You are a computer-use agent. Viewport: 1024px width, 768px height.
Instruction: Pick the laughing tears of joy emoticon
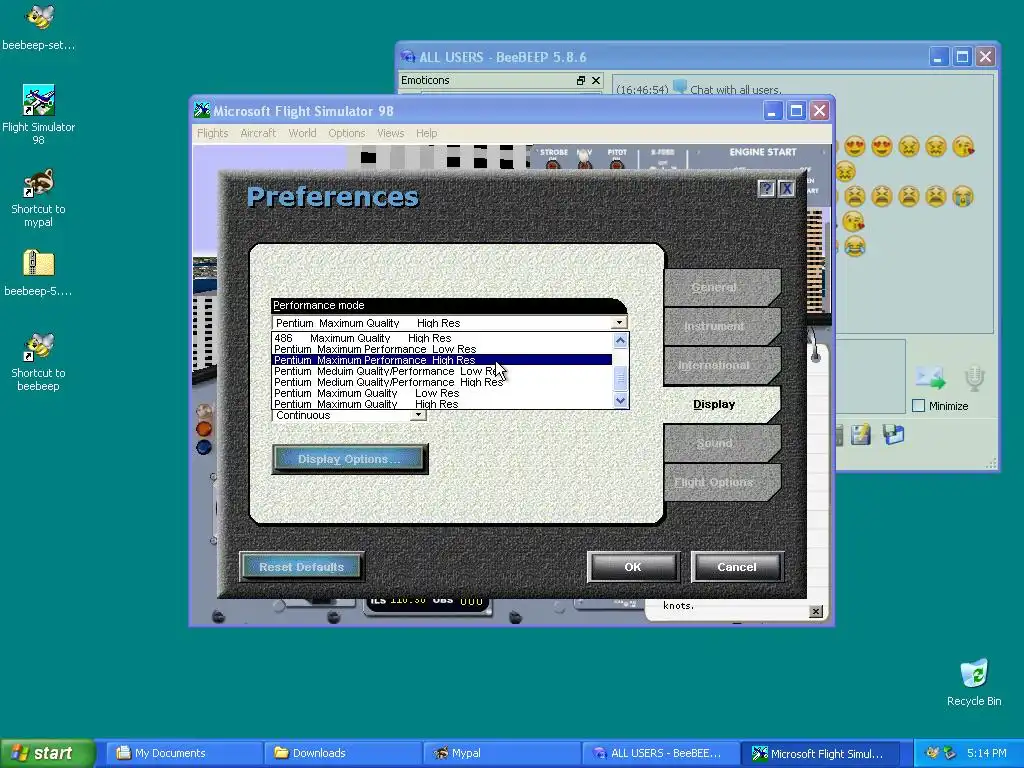[854, 246]
